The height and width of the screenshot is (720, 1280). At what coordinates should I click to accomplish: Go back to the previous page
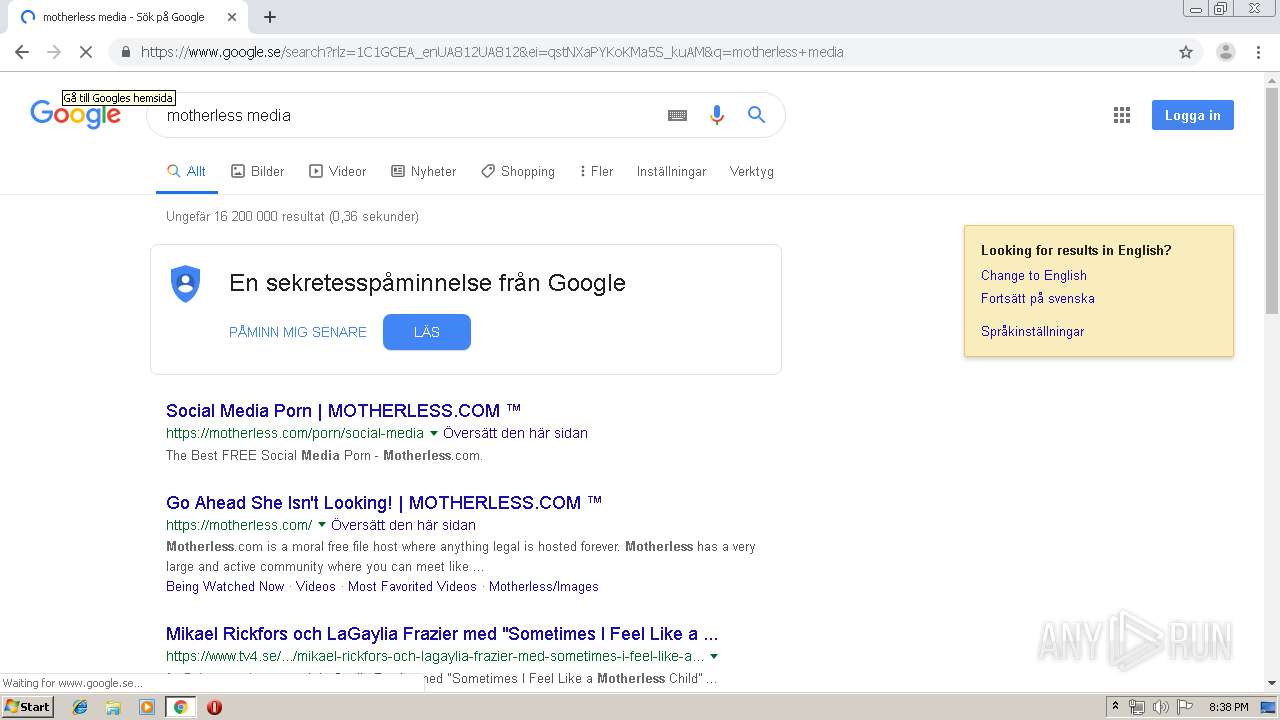[22, 52]
